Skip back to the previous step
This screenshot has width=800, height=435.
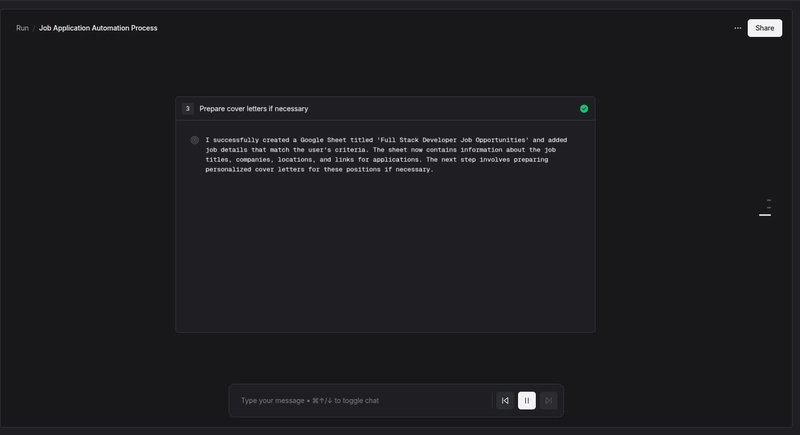tap(505, 400)
